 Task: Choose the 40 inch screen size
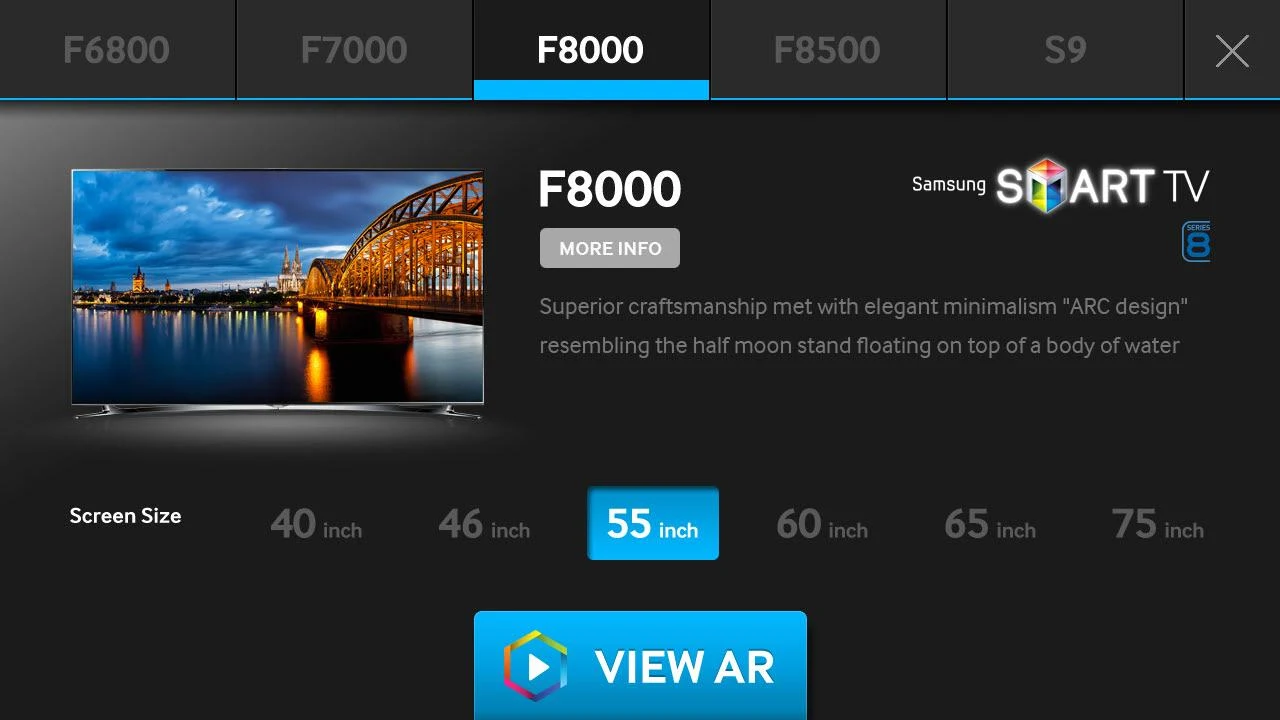(316, 524)
